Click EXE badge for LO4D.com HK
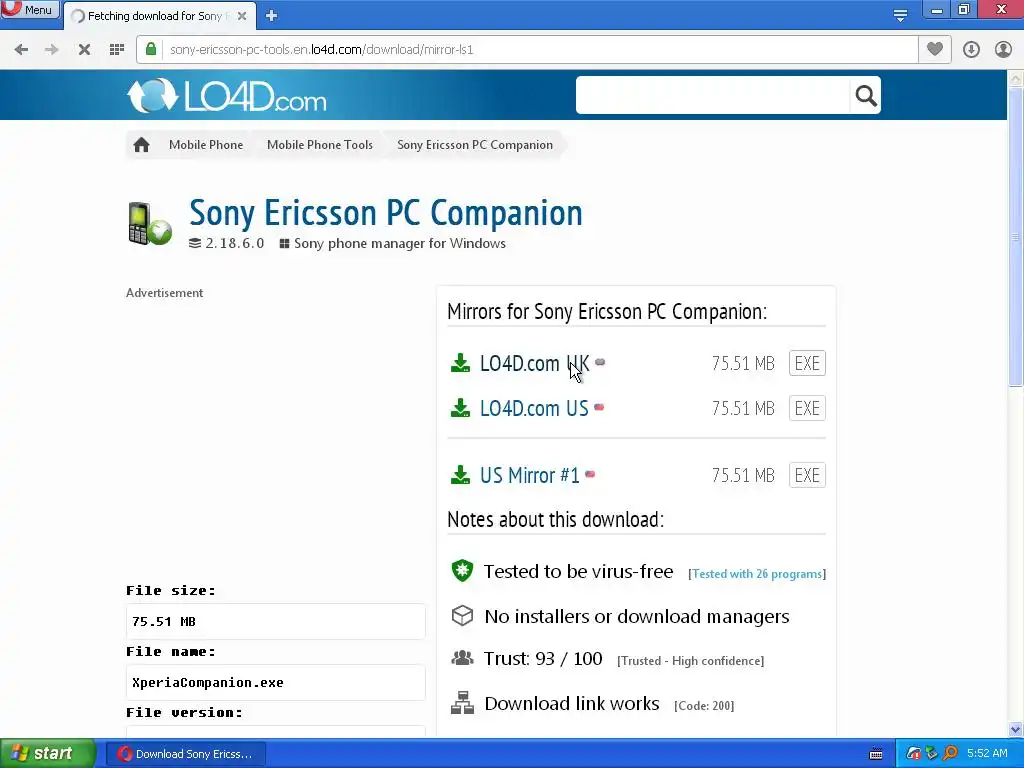Image resolution: width=1024 pixels, height=768 pixels. 807,363
